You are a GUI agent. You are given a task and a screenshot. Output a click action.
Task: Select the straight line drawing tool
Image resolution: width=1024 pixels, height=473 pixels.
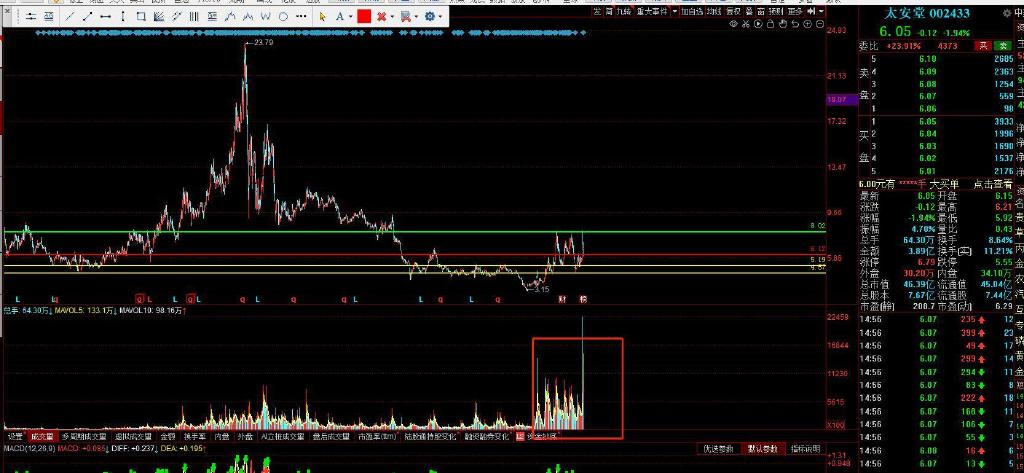point(69,16)
